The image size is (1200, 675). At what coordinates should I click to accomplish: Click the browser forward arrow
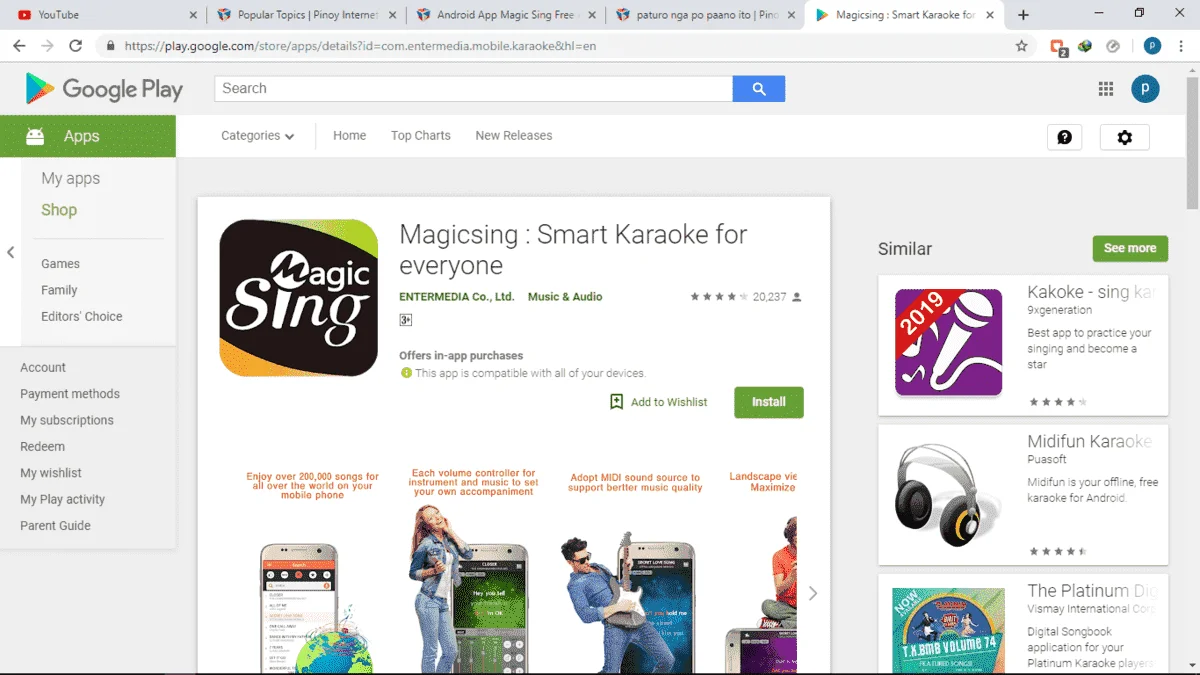click(47, 46)
